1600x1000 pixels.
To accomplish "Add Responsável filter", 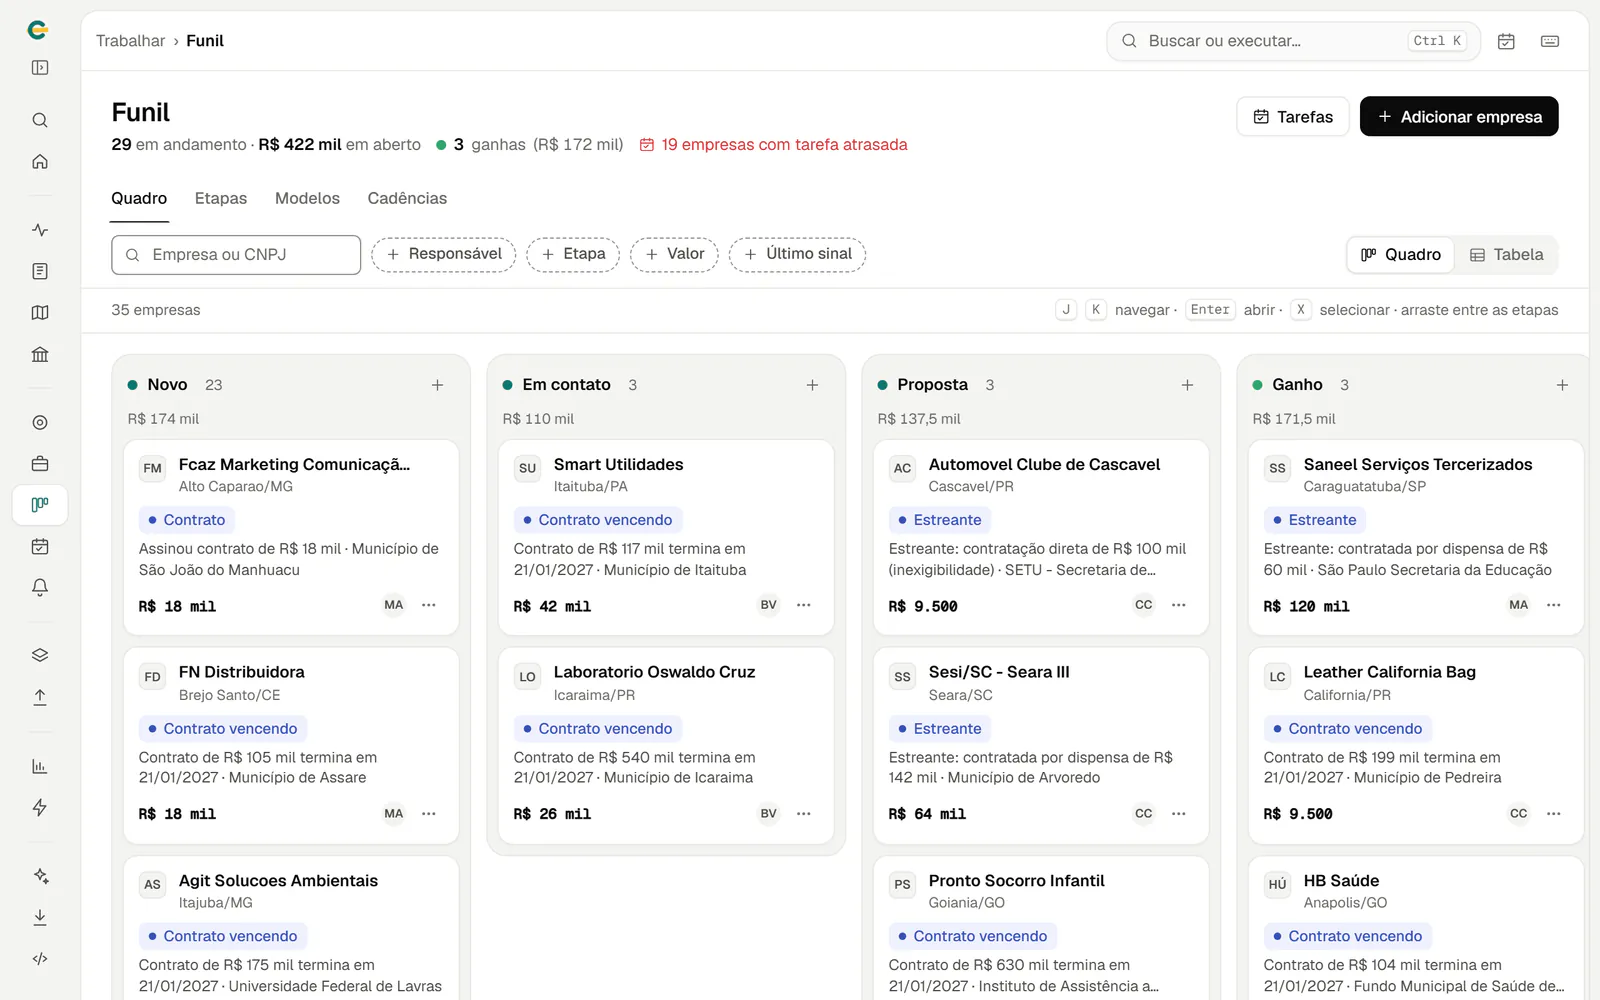I will 444,254.
